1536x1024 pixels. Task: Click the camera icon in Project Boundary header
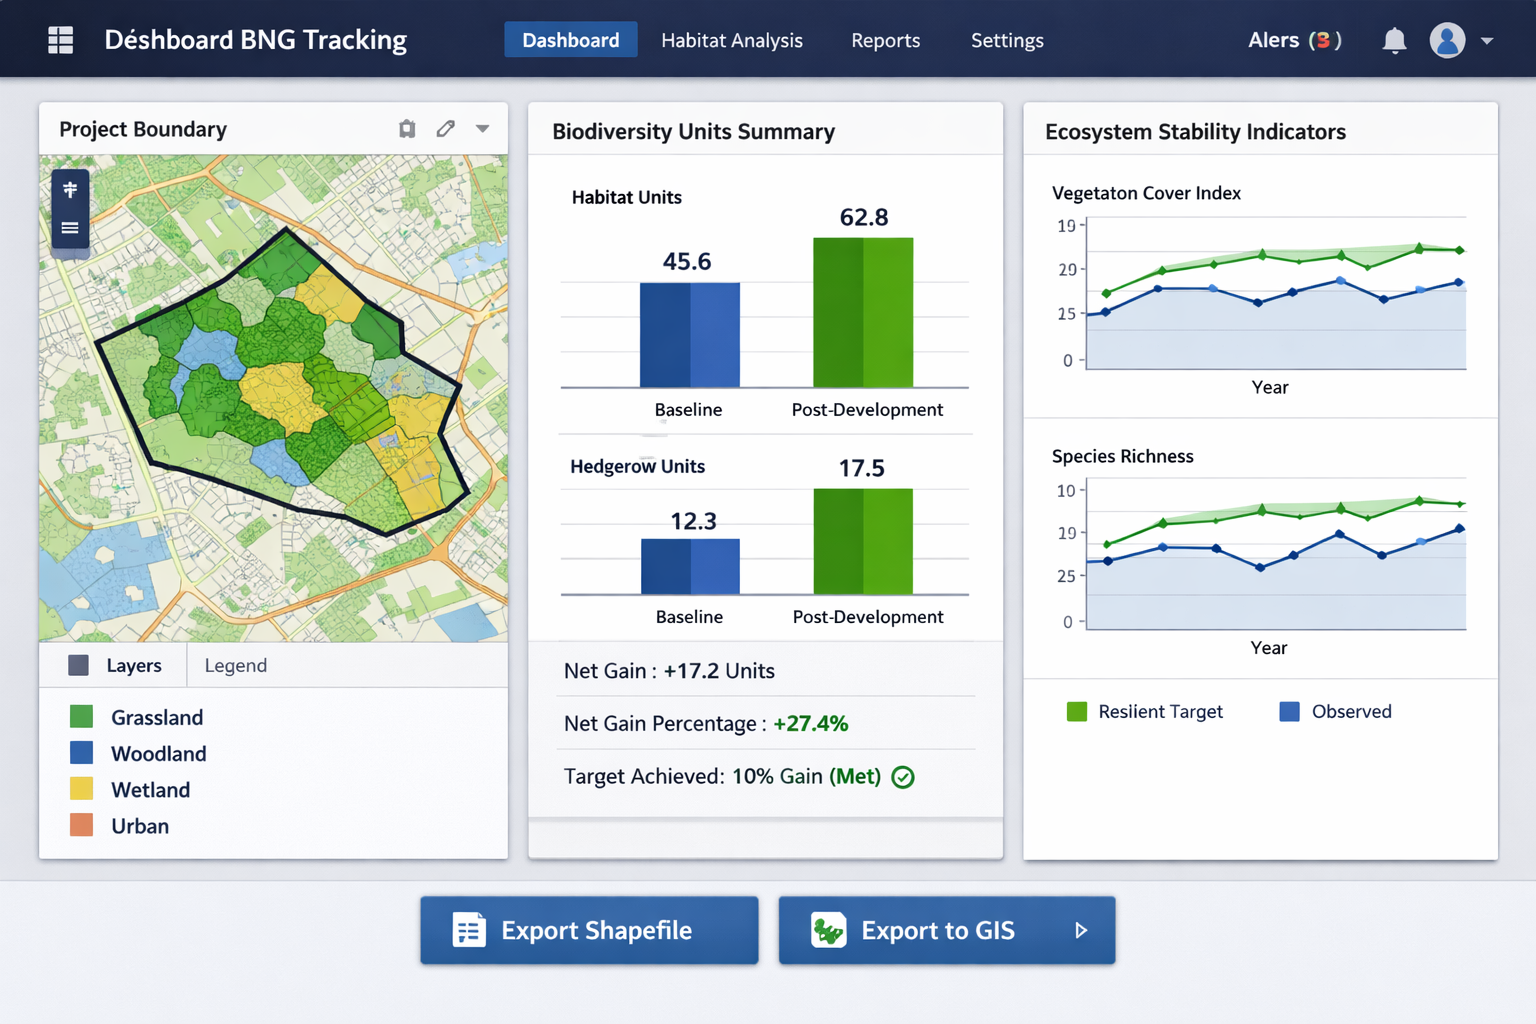point(407,128)
